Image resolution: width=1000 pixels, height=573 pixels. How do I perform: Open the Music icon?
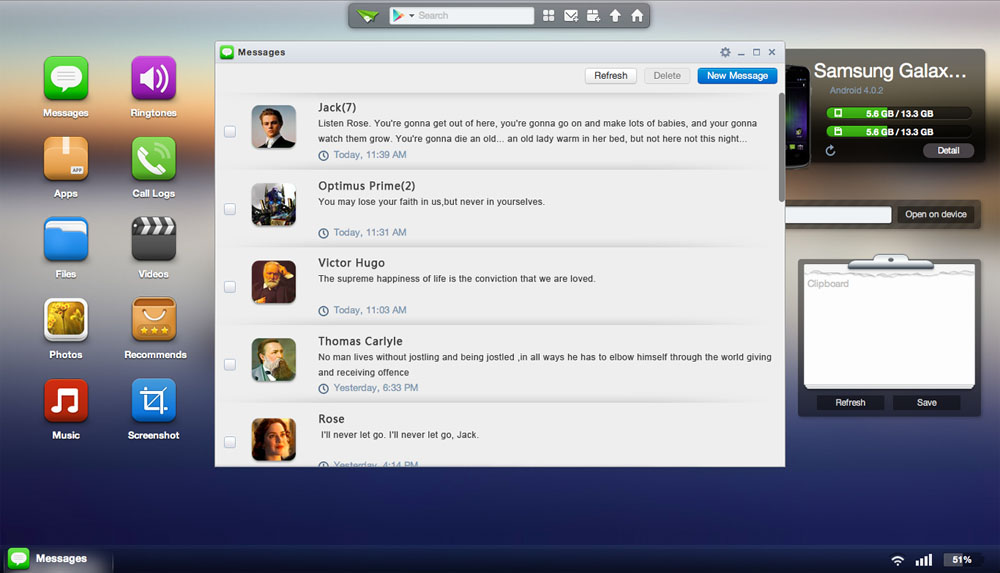[66, 400]
